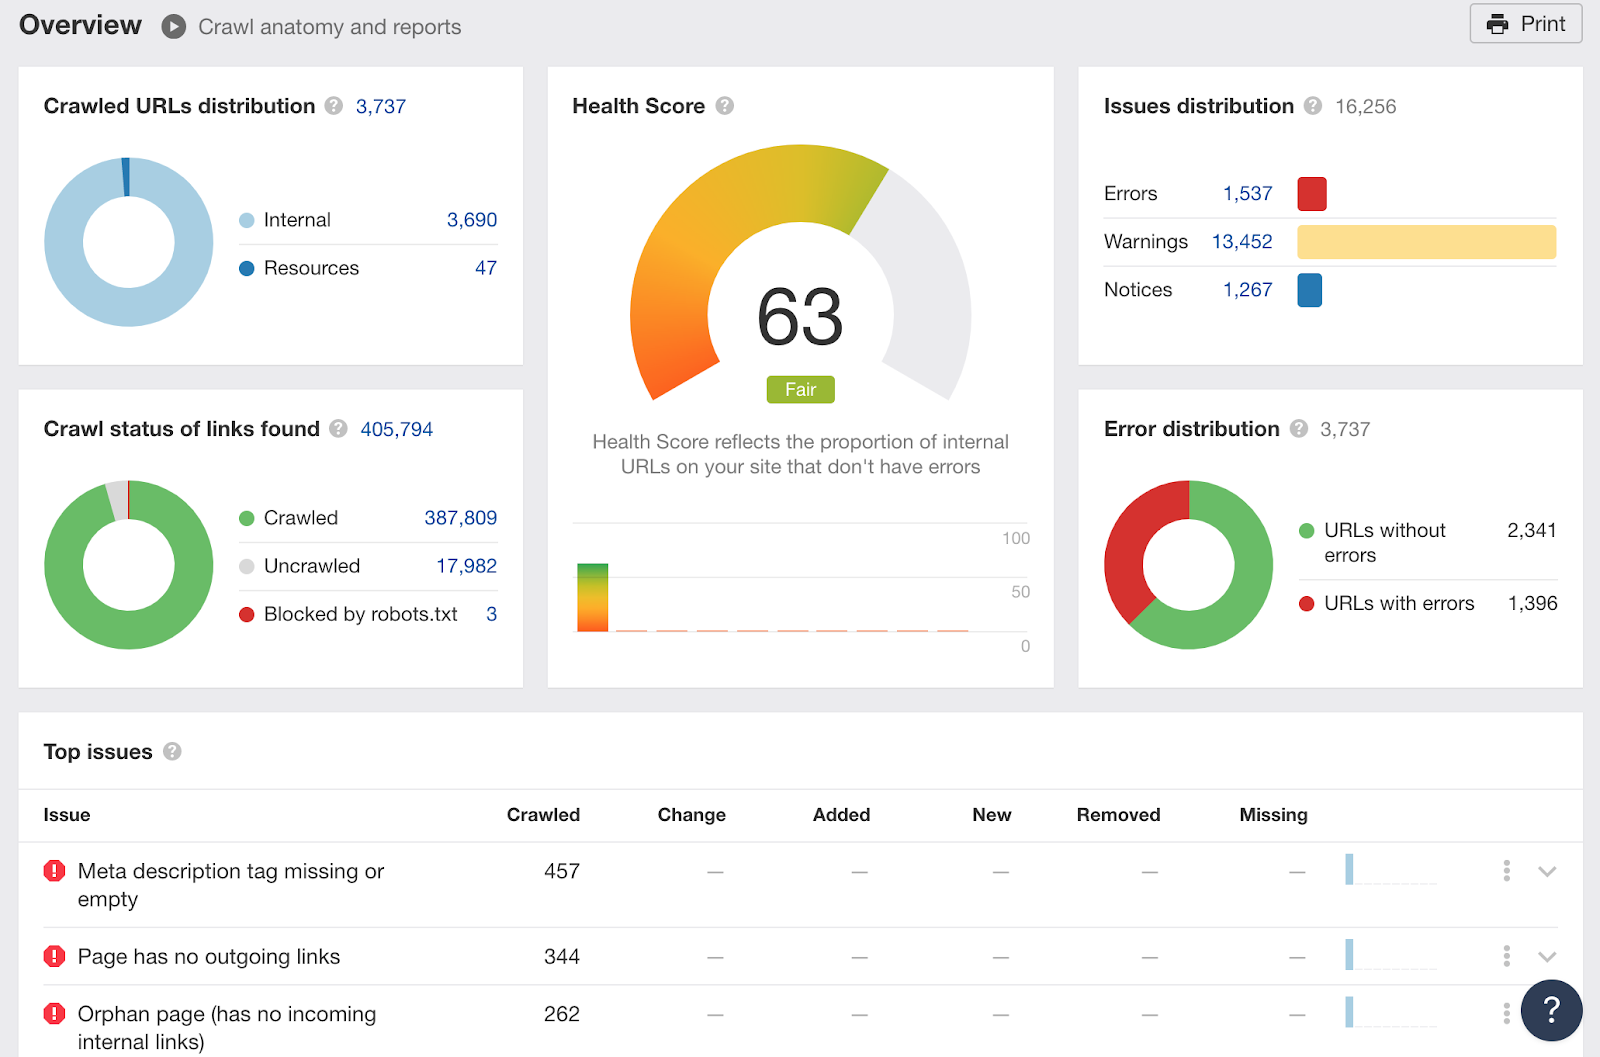Open the 405,794 links found total
The height and width of the screenshot is (1057, 1600).
[x=397, y=429]
